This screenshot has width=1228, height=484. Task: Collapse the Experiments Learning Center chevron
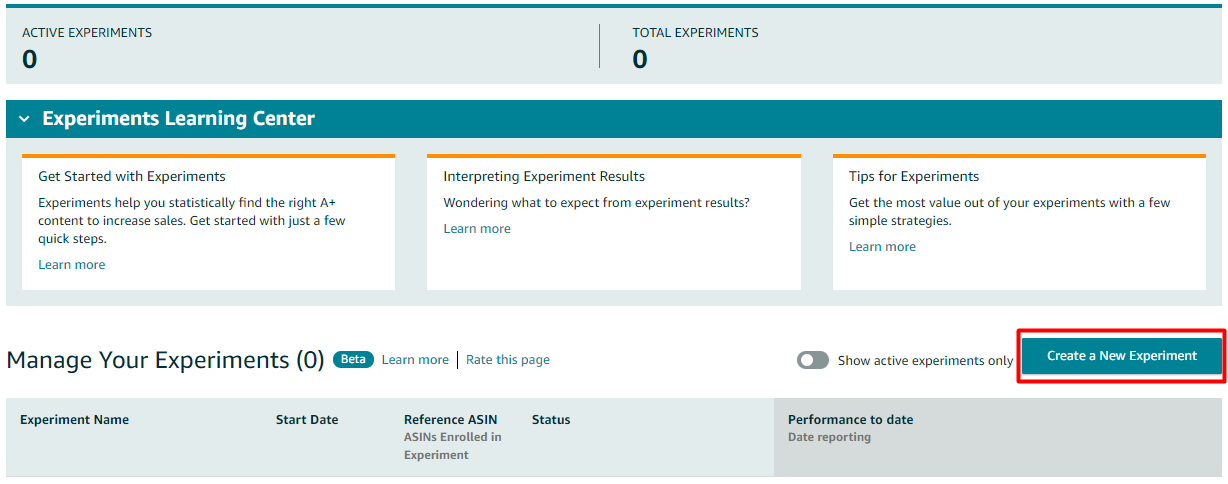24,119
